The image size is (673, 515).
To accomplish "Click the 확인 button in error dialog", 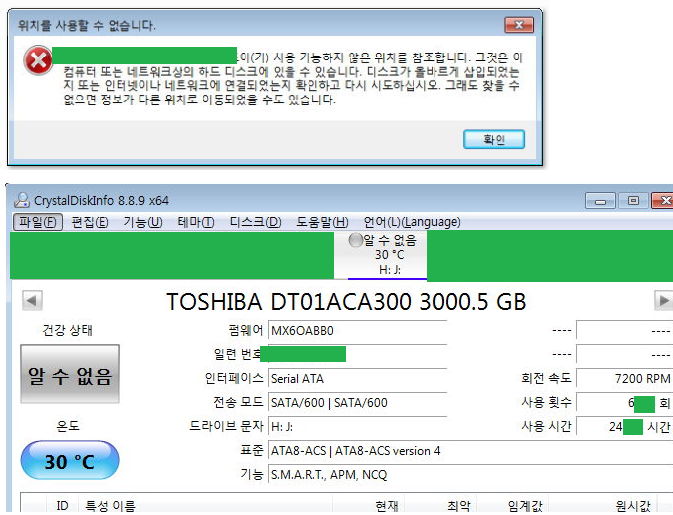I will pos(494,139).
